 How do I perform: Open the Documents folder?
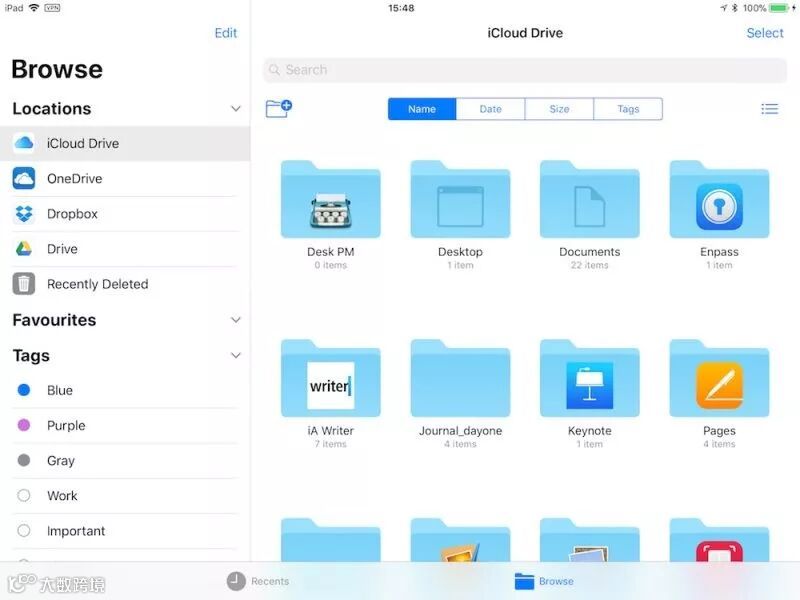[590, 199]
